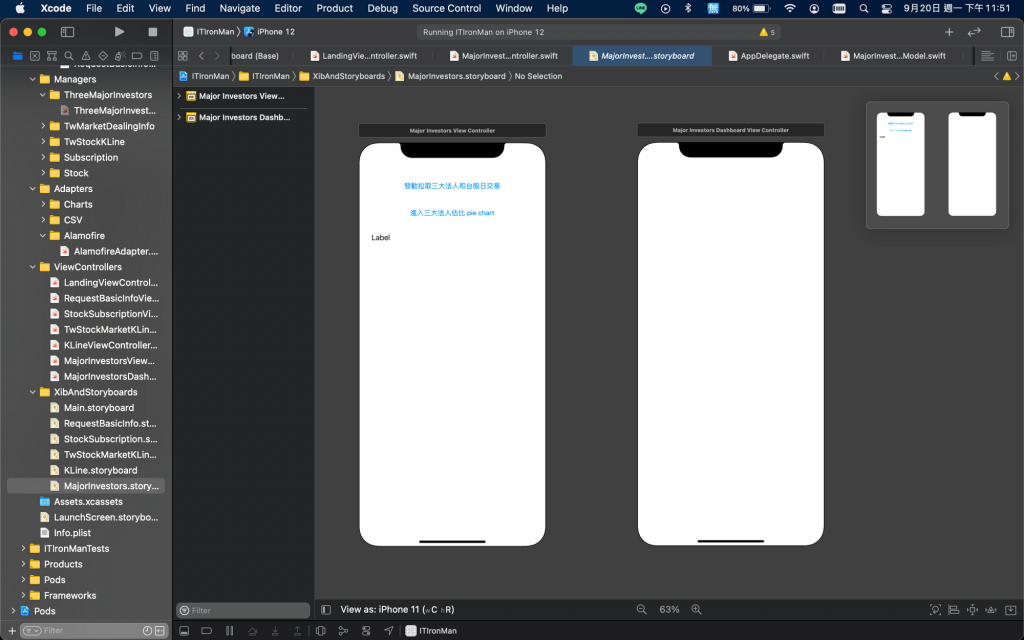Add an editor on the right
The width and height of the screenshot is (1024, 640).
pos(1012,56)
